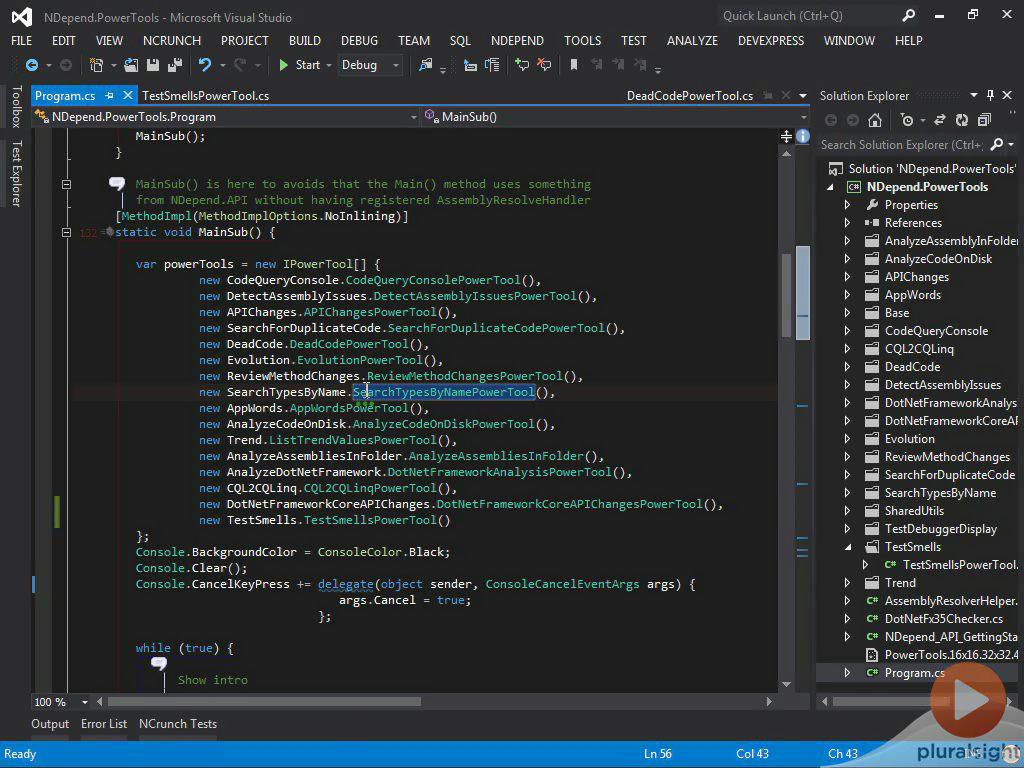Start debugging with the green play icon
This screenshot has width=1024, height=768.
pyautogui.click(x=283, y=65)
